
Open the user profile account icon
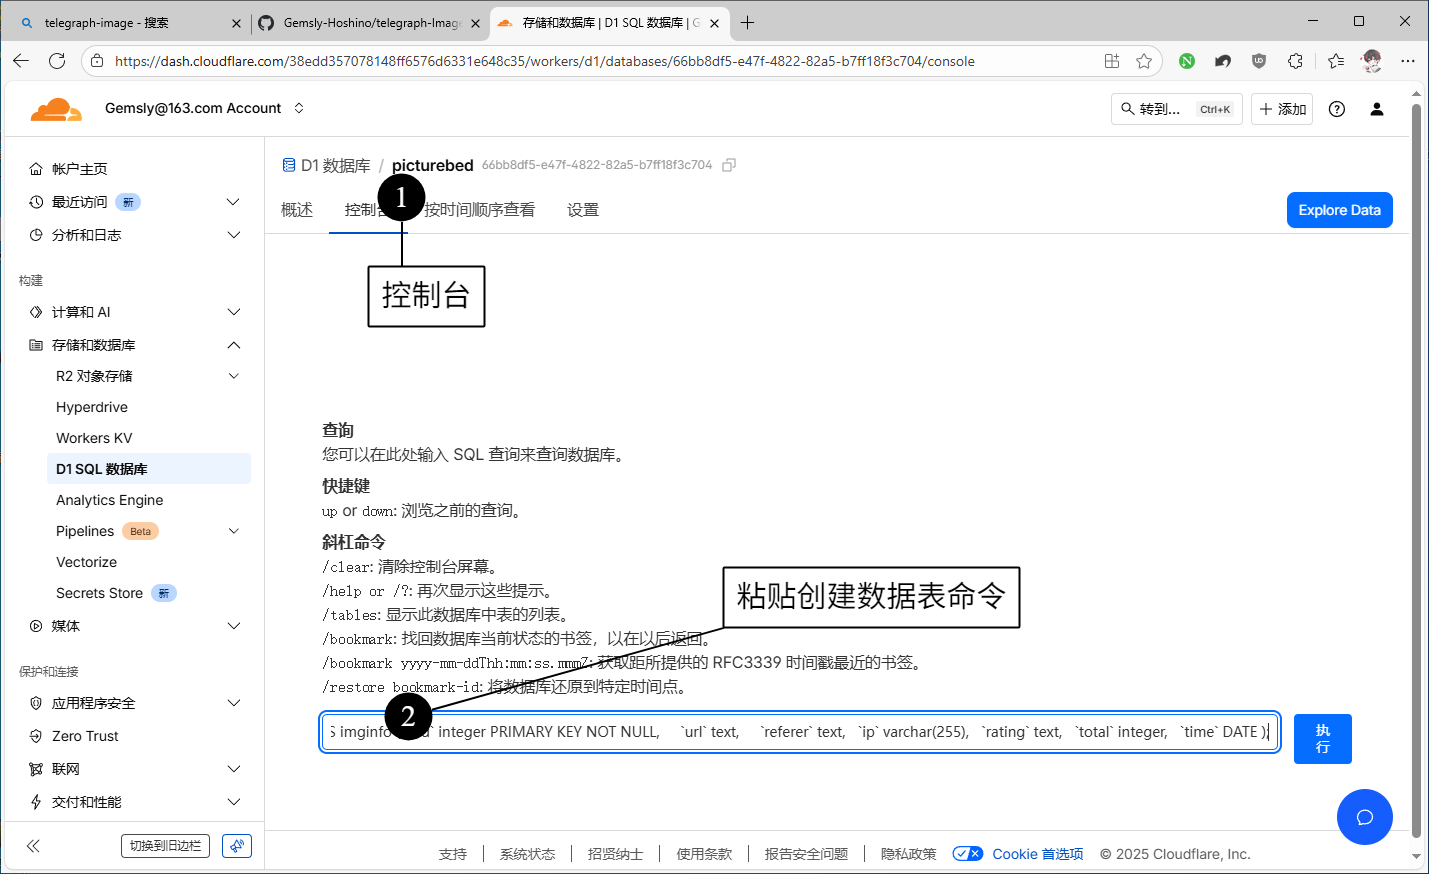tap(1376, 109)
